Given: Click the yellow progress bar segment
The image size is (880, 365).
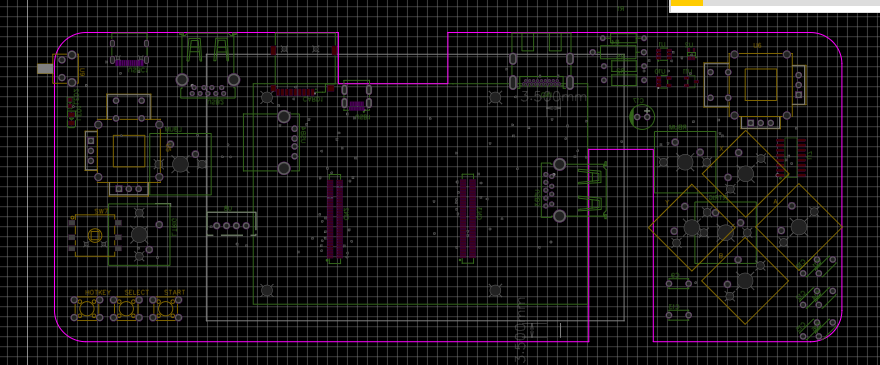Looking at the screenshot, I should click(687, 3).
